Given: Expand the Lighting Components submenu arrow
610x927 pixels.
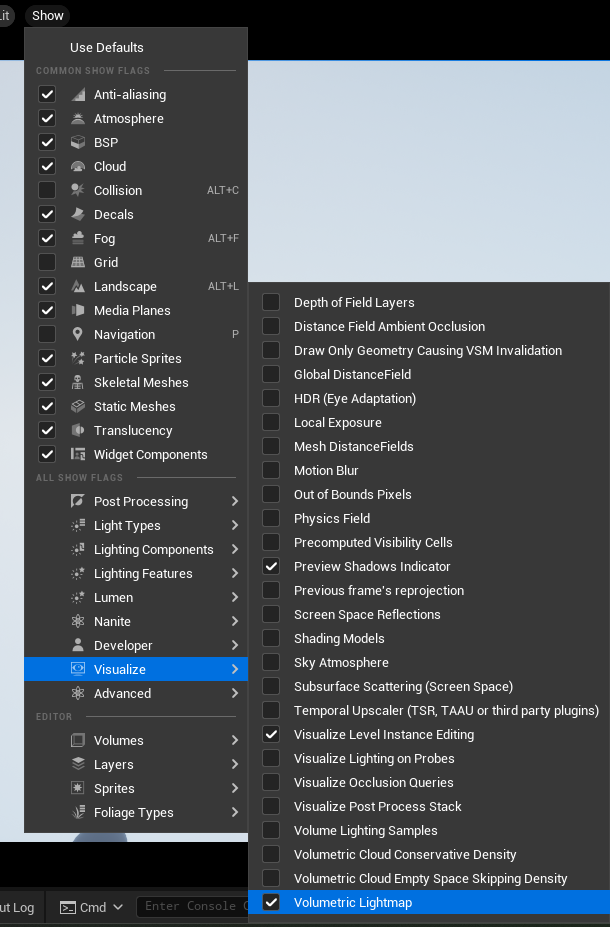Looking at the screenshot, I should point(235,550).
